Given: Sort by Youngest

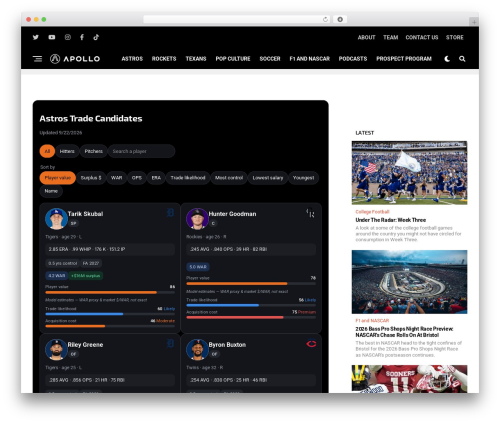Looking at the screenshot, I should point(303,178).
